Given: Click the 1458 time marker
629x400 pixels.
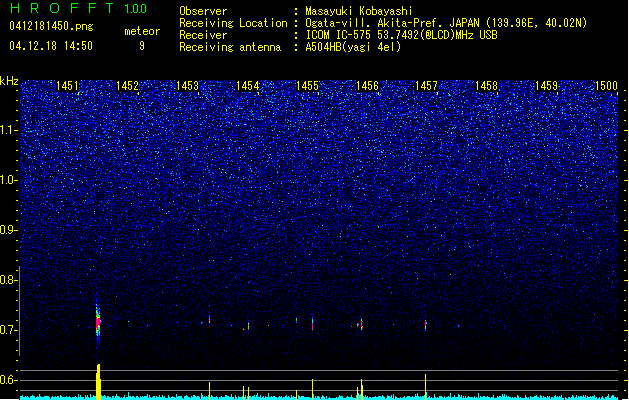Looking at the screenshot, I should 487,86.
